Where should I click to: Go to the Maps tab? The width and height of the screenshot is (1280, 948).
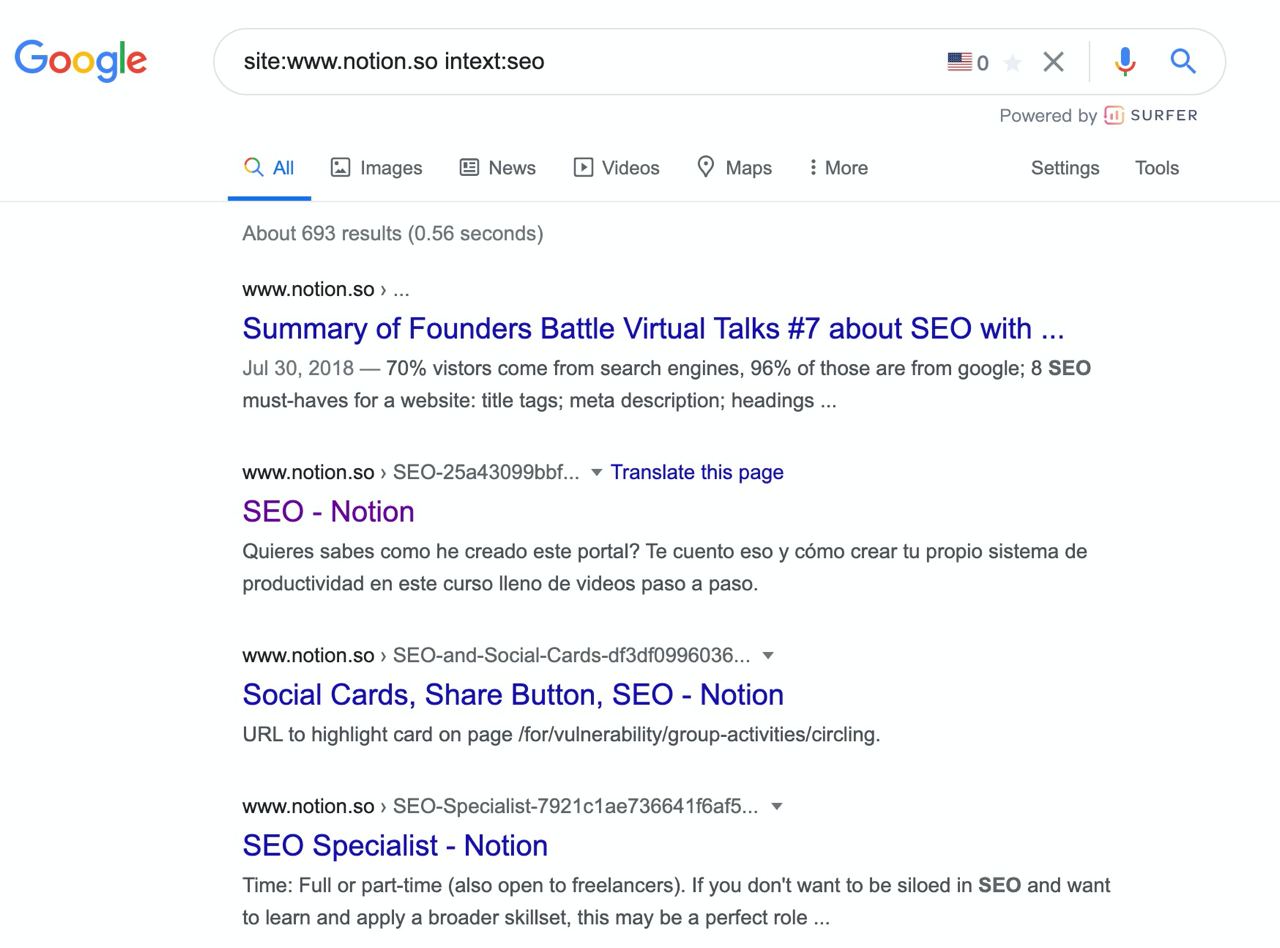[734, 168]
